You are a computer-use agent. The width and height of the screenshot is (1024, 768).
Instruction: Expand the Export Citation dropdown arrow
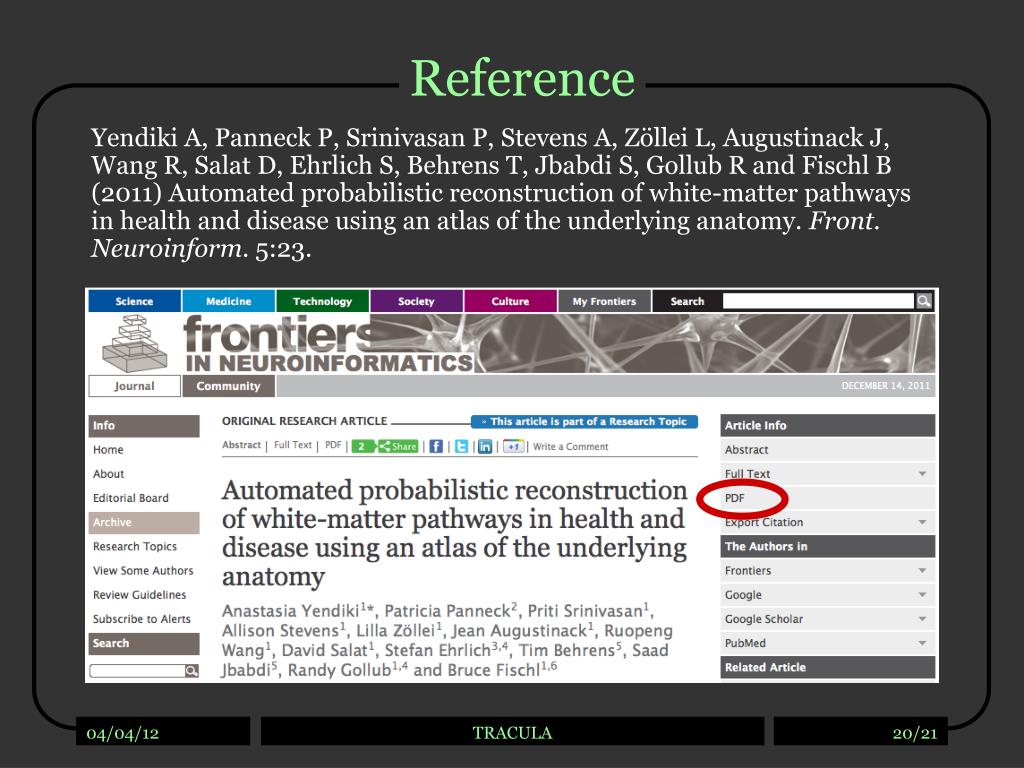(x=922, y=522)
